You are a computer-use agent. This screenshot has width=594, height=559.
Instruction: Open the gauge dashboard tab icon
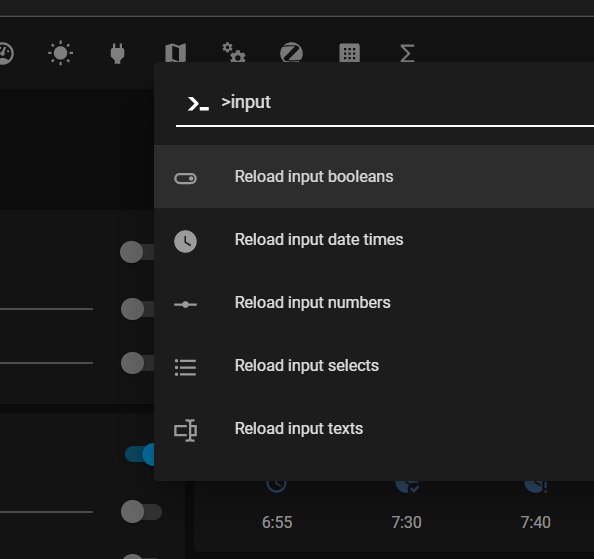tap(5, 53)
